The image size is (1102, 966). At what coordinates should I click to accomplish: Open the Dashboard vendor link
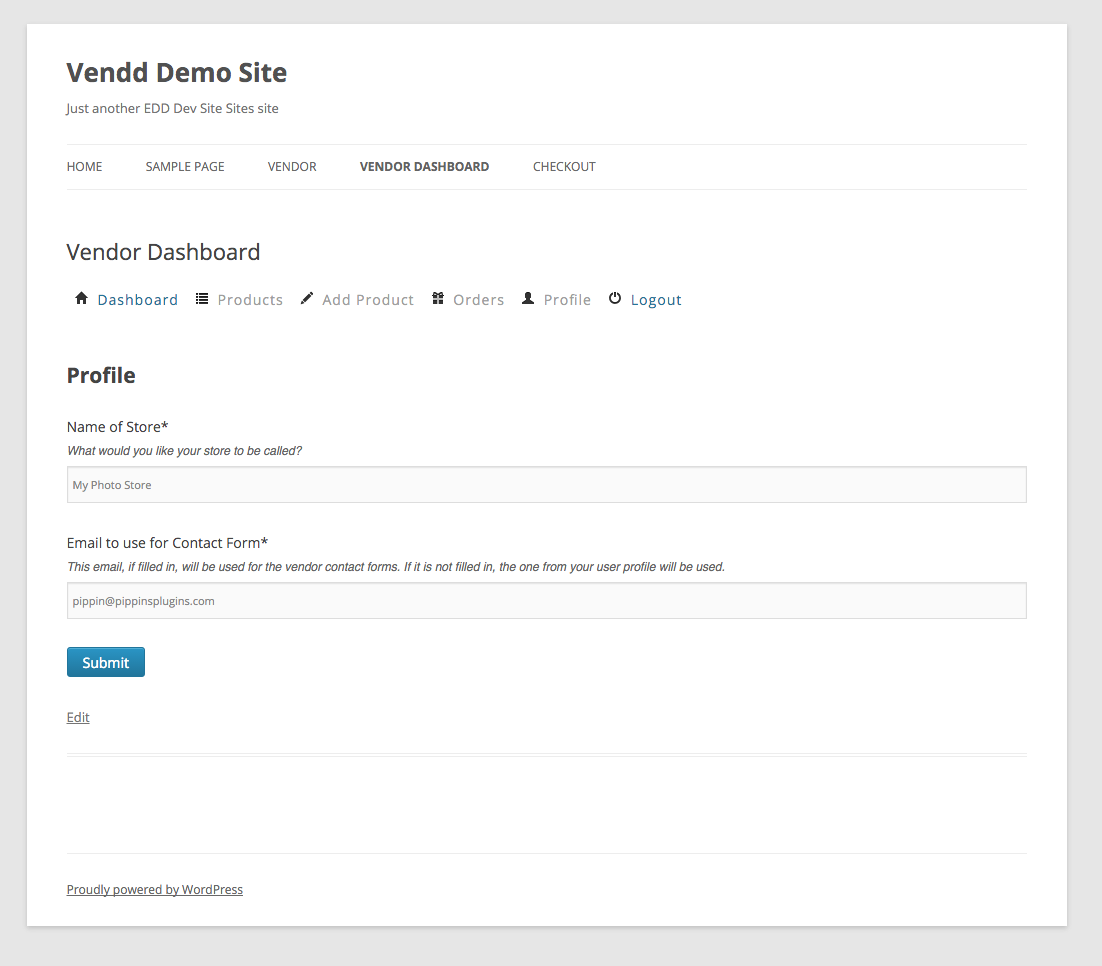point(138,300)
